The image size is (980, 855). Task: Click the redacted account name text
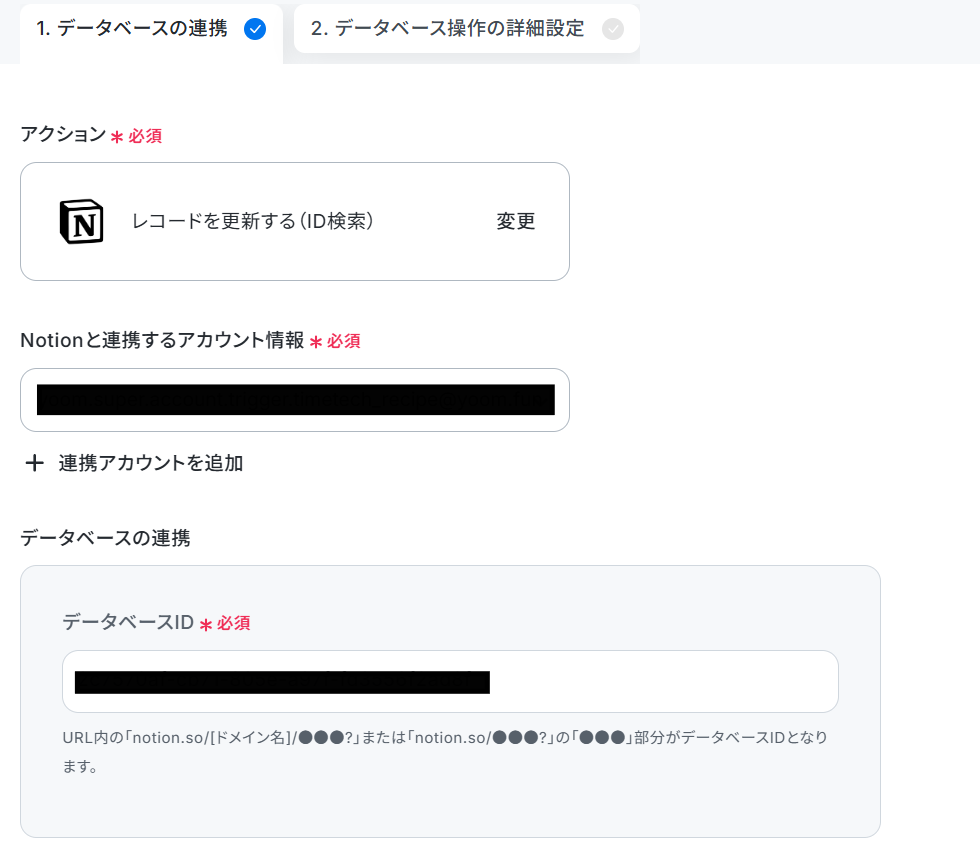coord(296,400)
